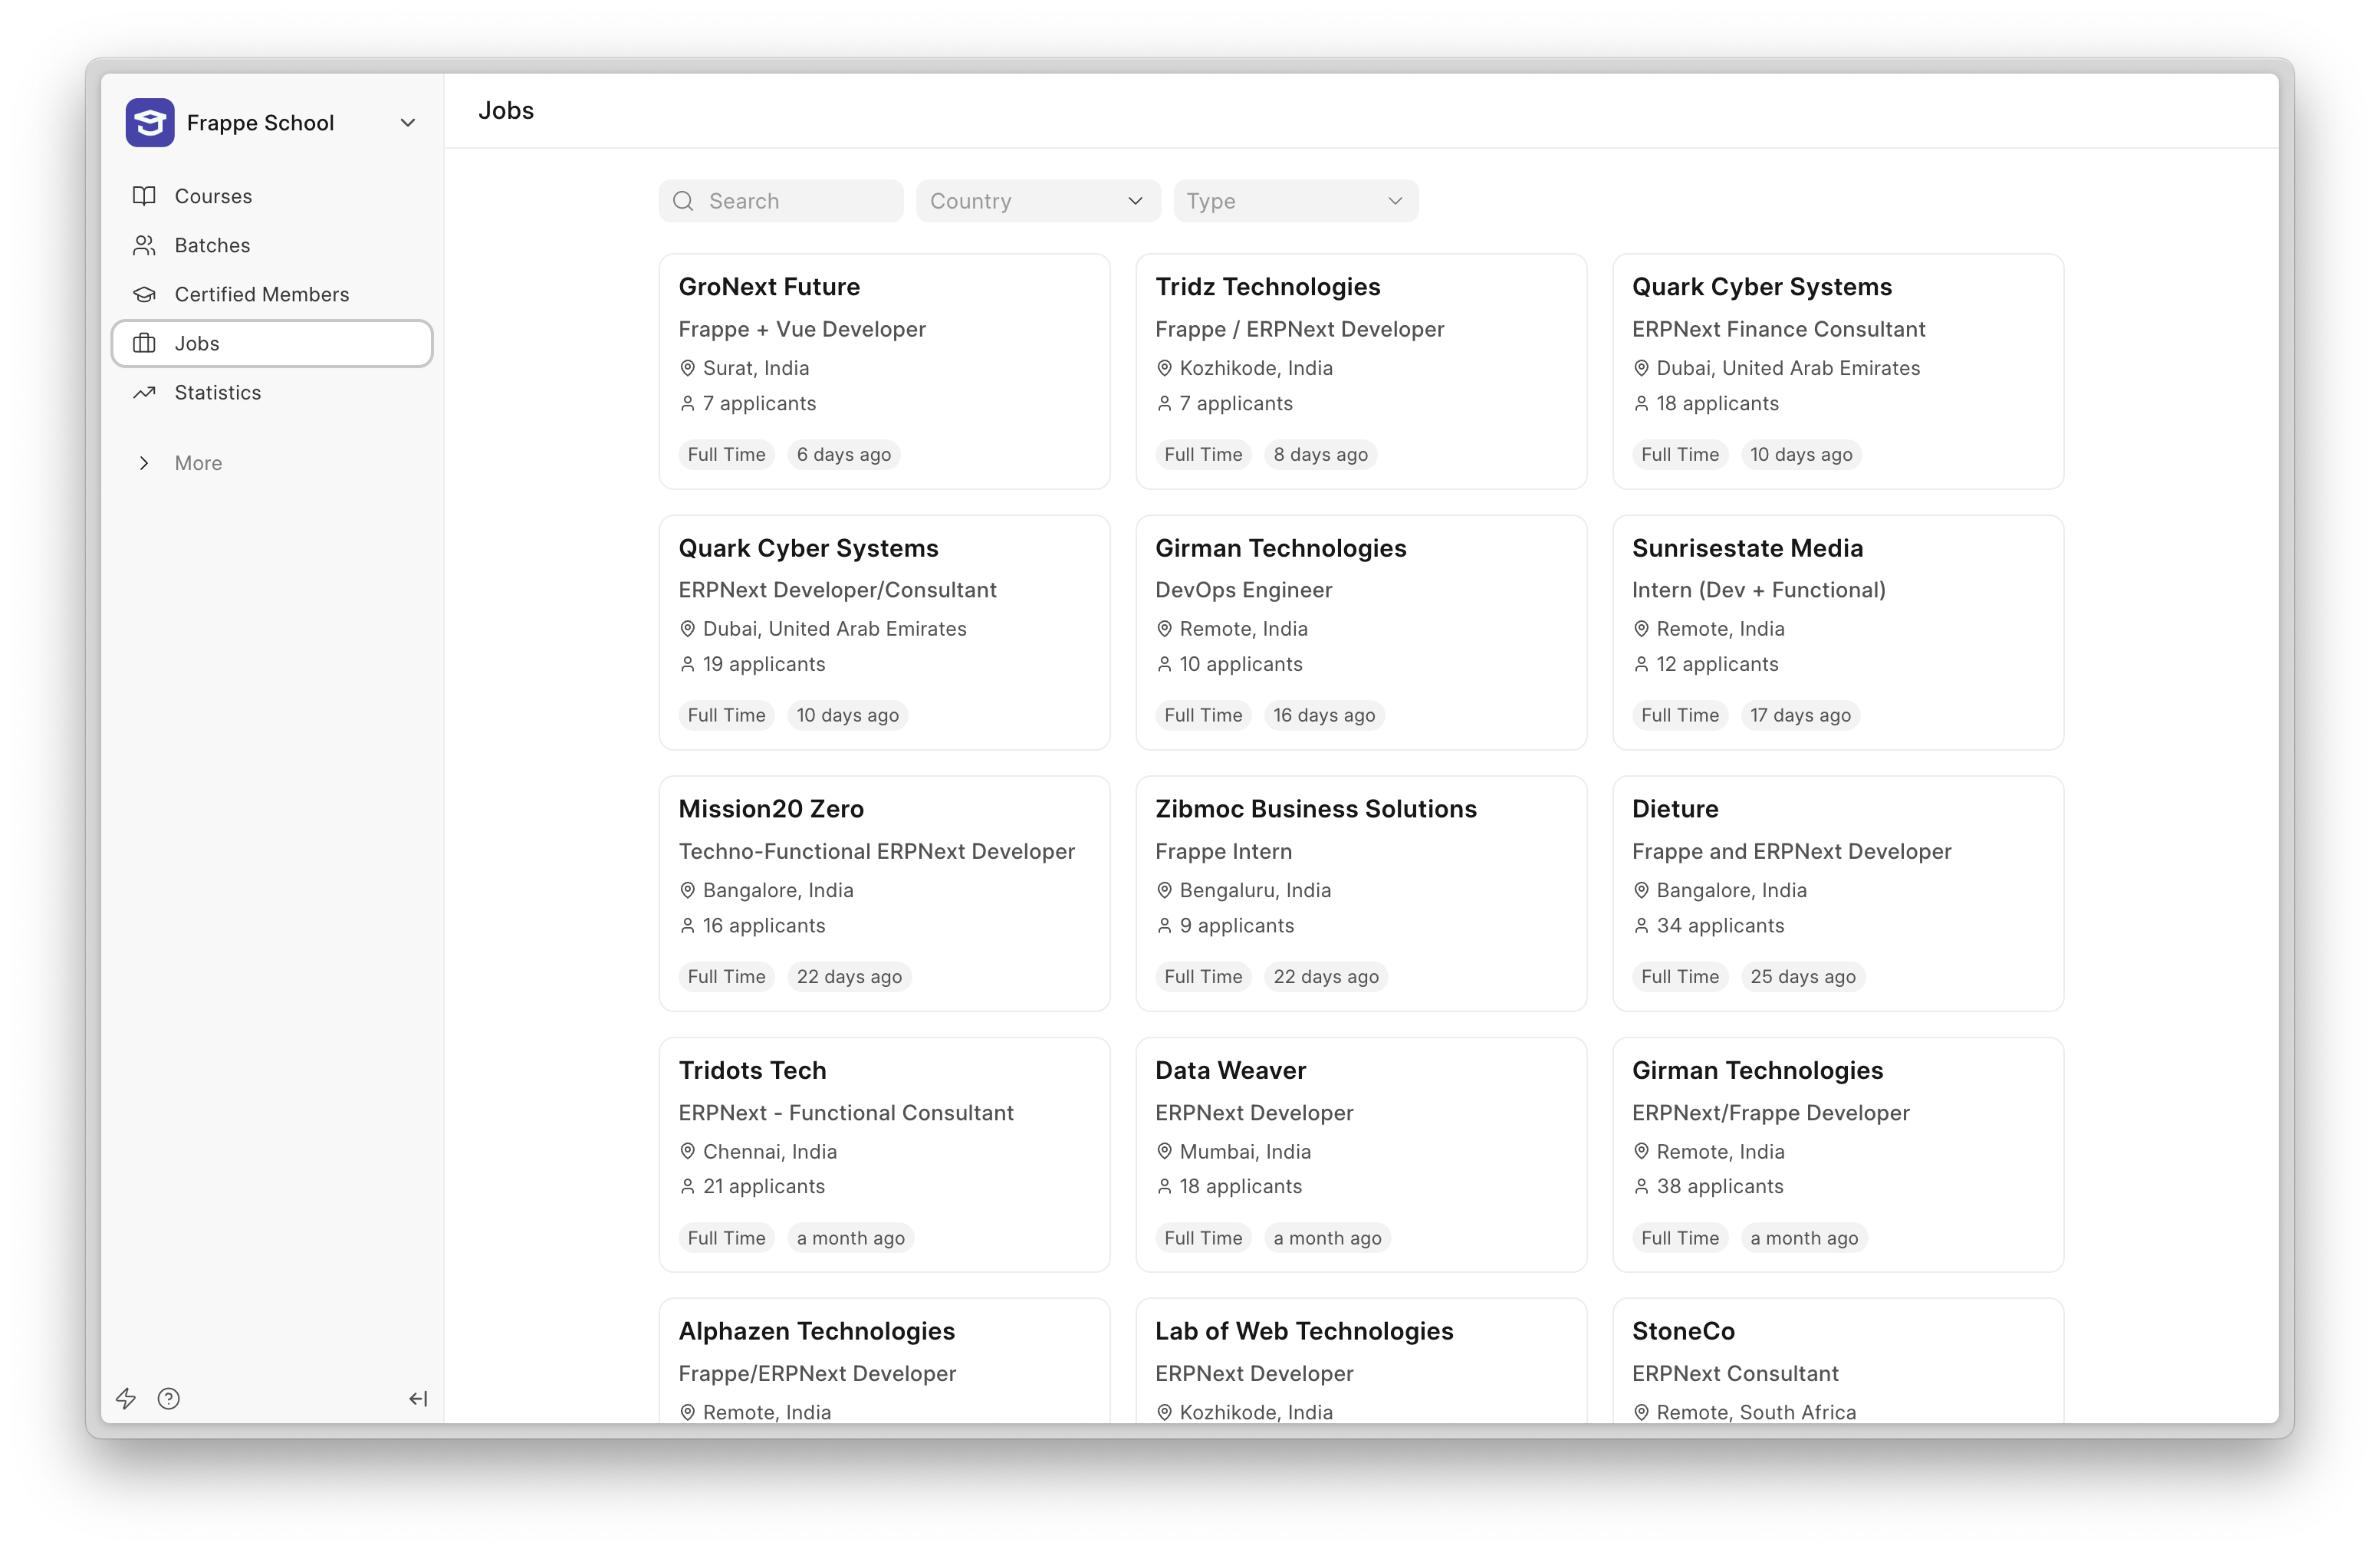Click the More label in the sidebar

point(198,463)
